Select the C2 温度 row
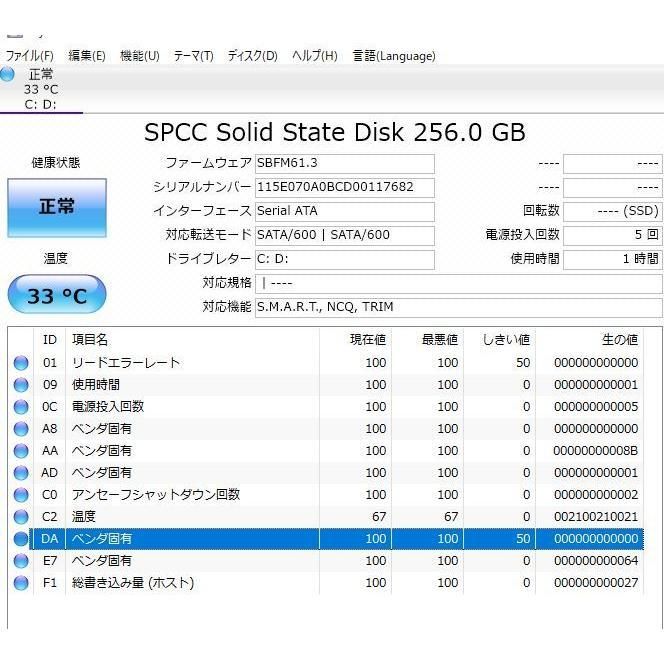Image resolution: width=664 pixels, height=664 pixels. point(326,517)
